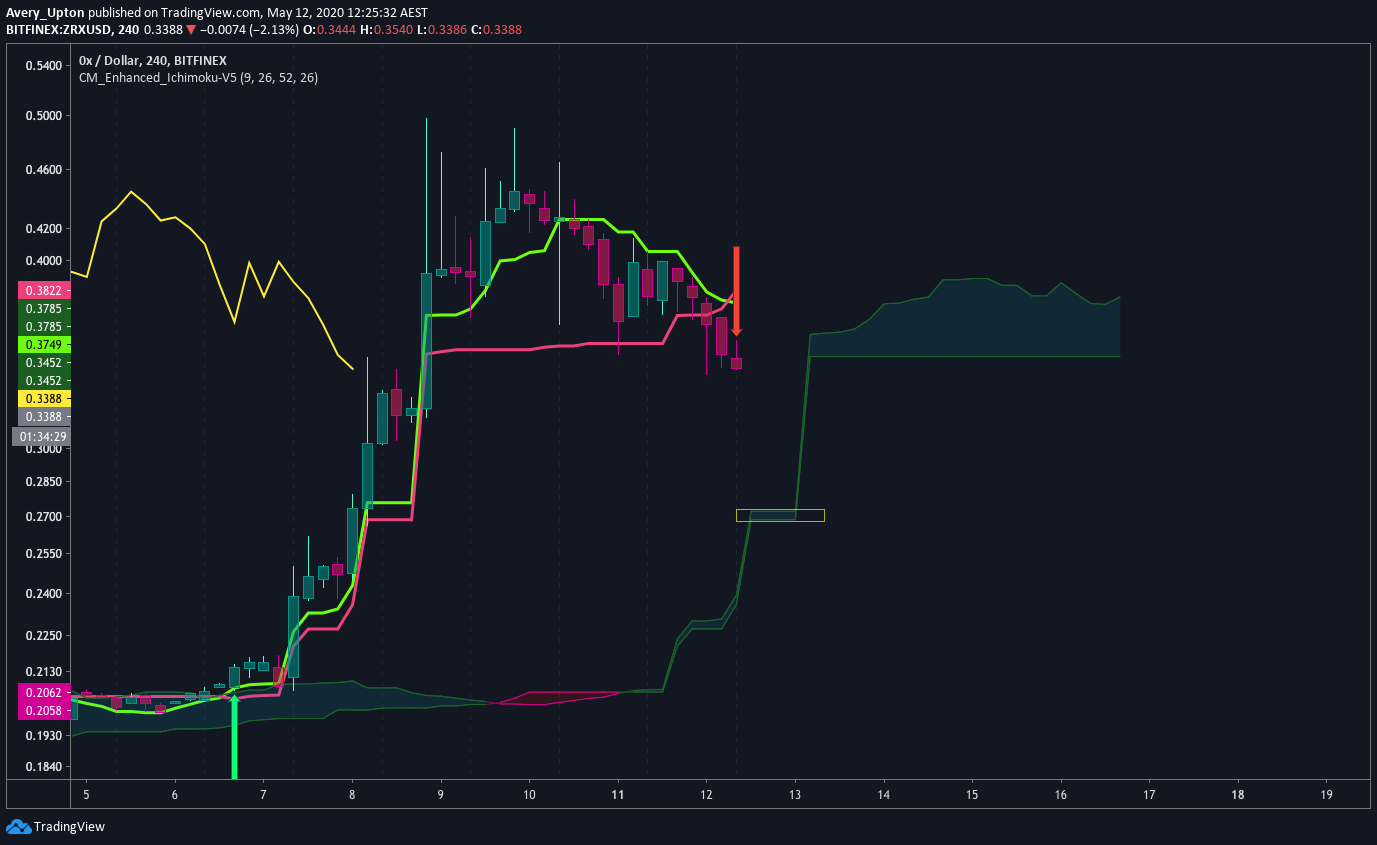Click the pink 0.3822 price label
The width and height of the screenshot is (1377, 845).
coord(43,290)
